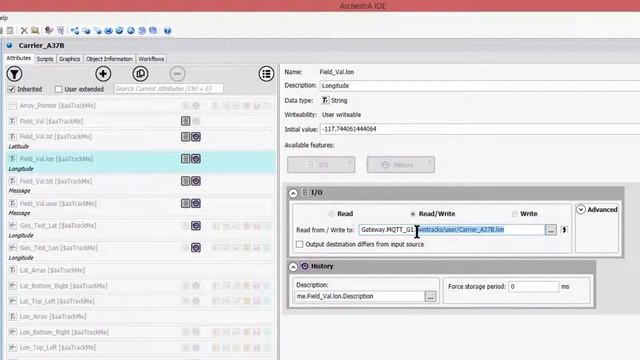The width and height of the screenshot is (640, 360).
Task: Open the Graphics tab
Action: (x=69, y=59)
